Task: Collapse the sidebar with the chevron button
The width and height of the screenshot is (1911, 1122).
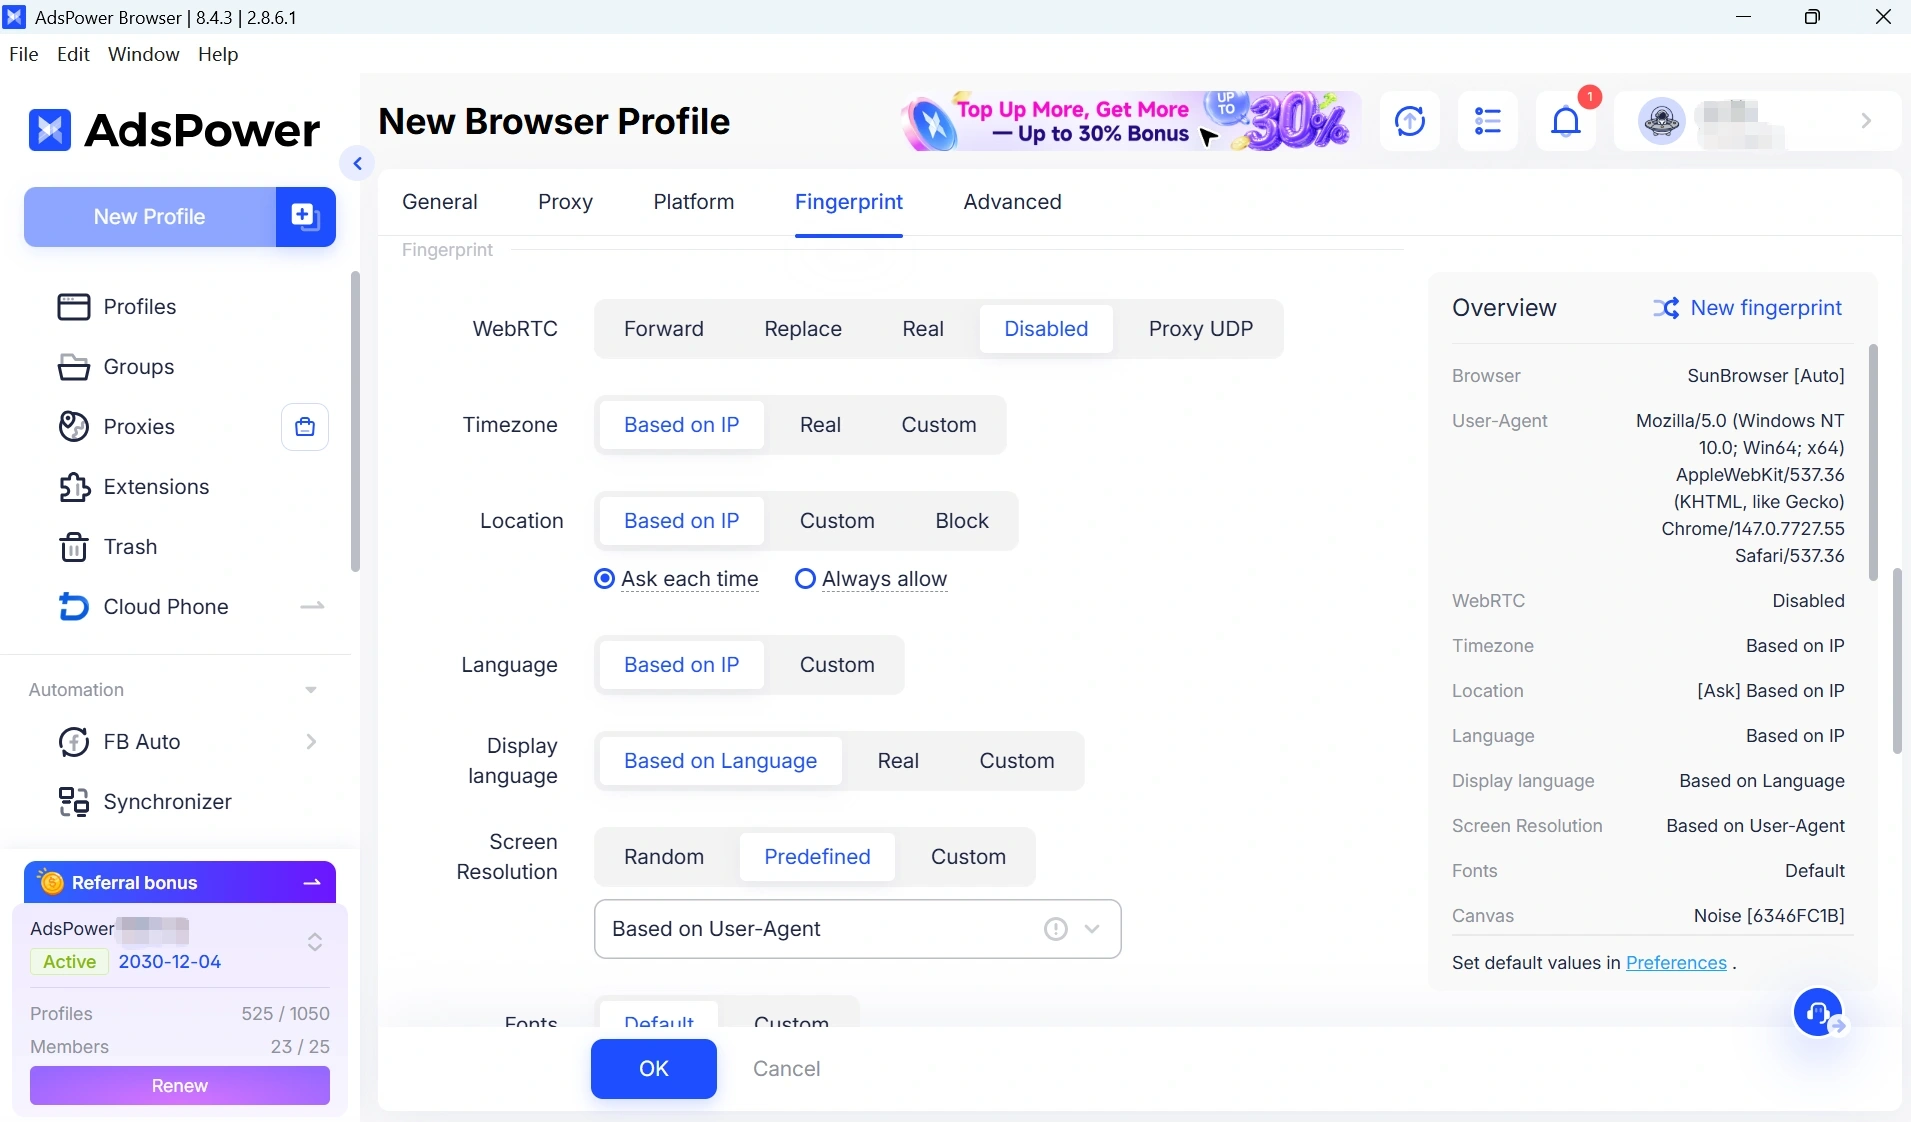Action: pyautogui.click(x=357, y=163)
